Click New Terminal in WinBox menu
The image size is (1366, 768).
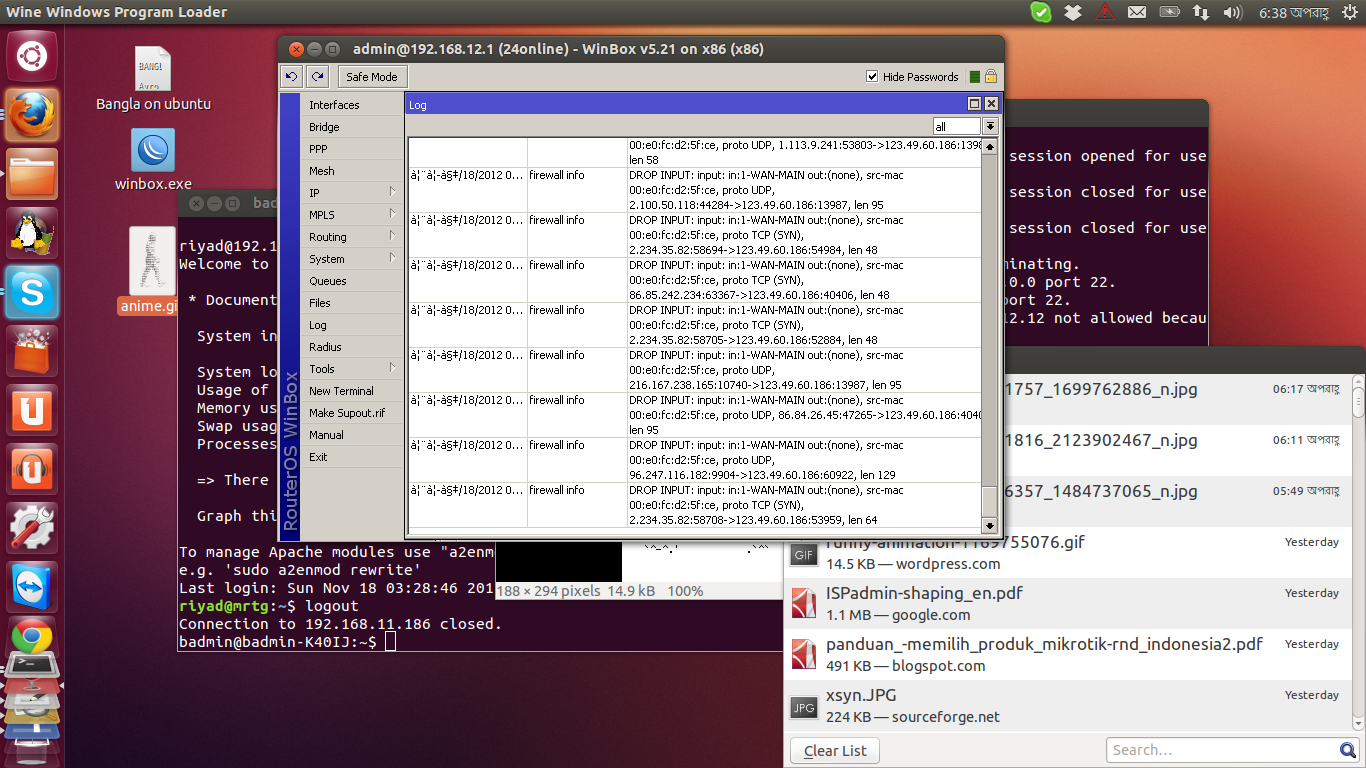point(352,391)
